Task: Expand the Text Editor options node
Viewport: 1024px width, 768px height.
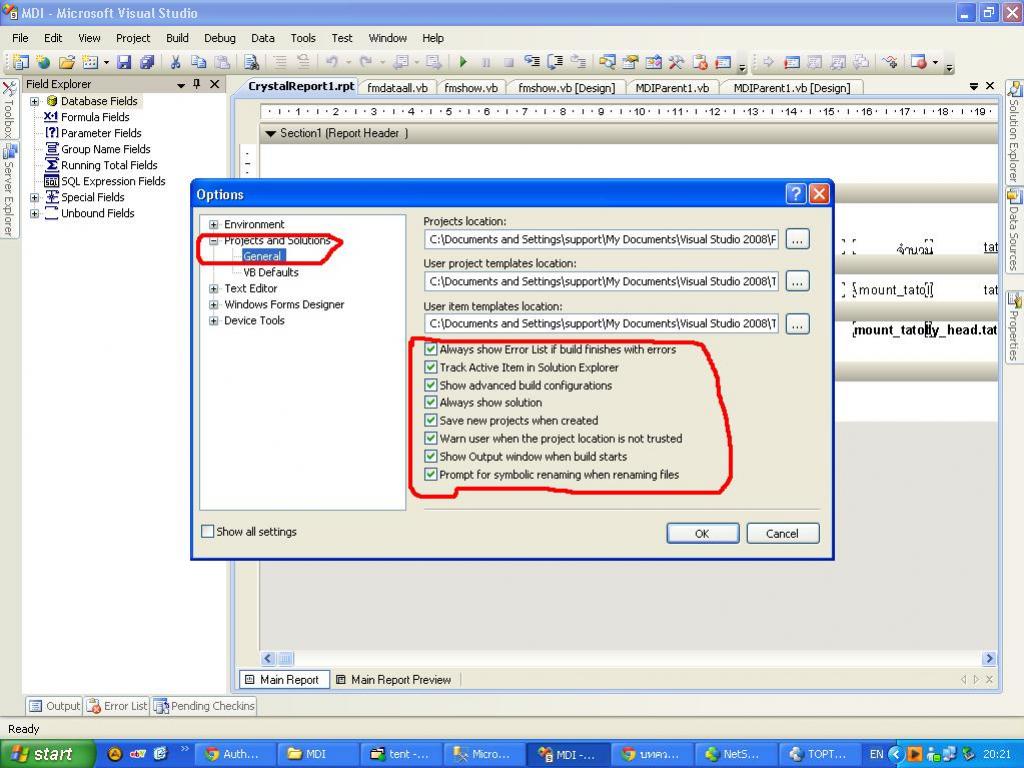Action: point(214,289)
